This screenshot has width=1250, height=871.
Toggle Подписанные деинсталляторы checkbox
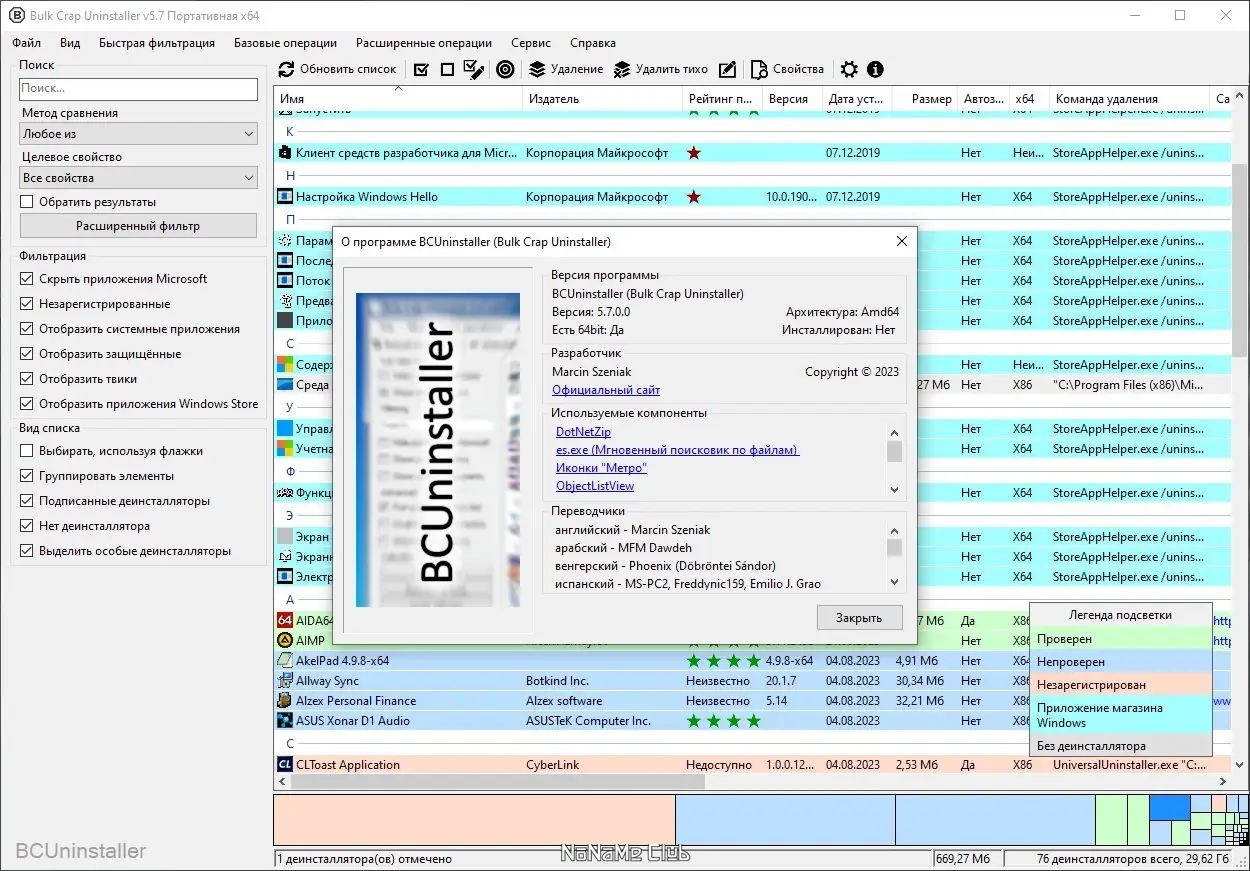(x=27, y=501)
